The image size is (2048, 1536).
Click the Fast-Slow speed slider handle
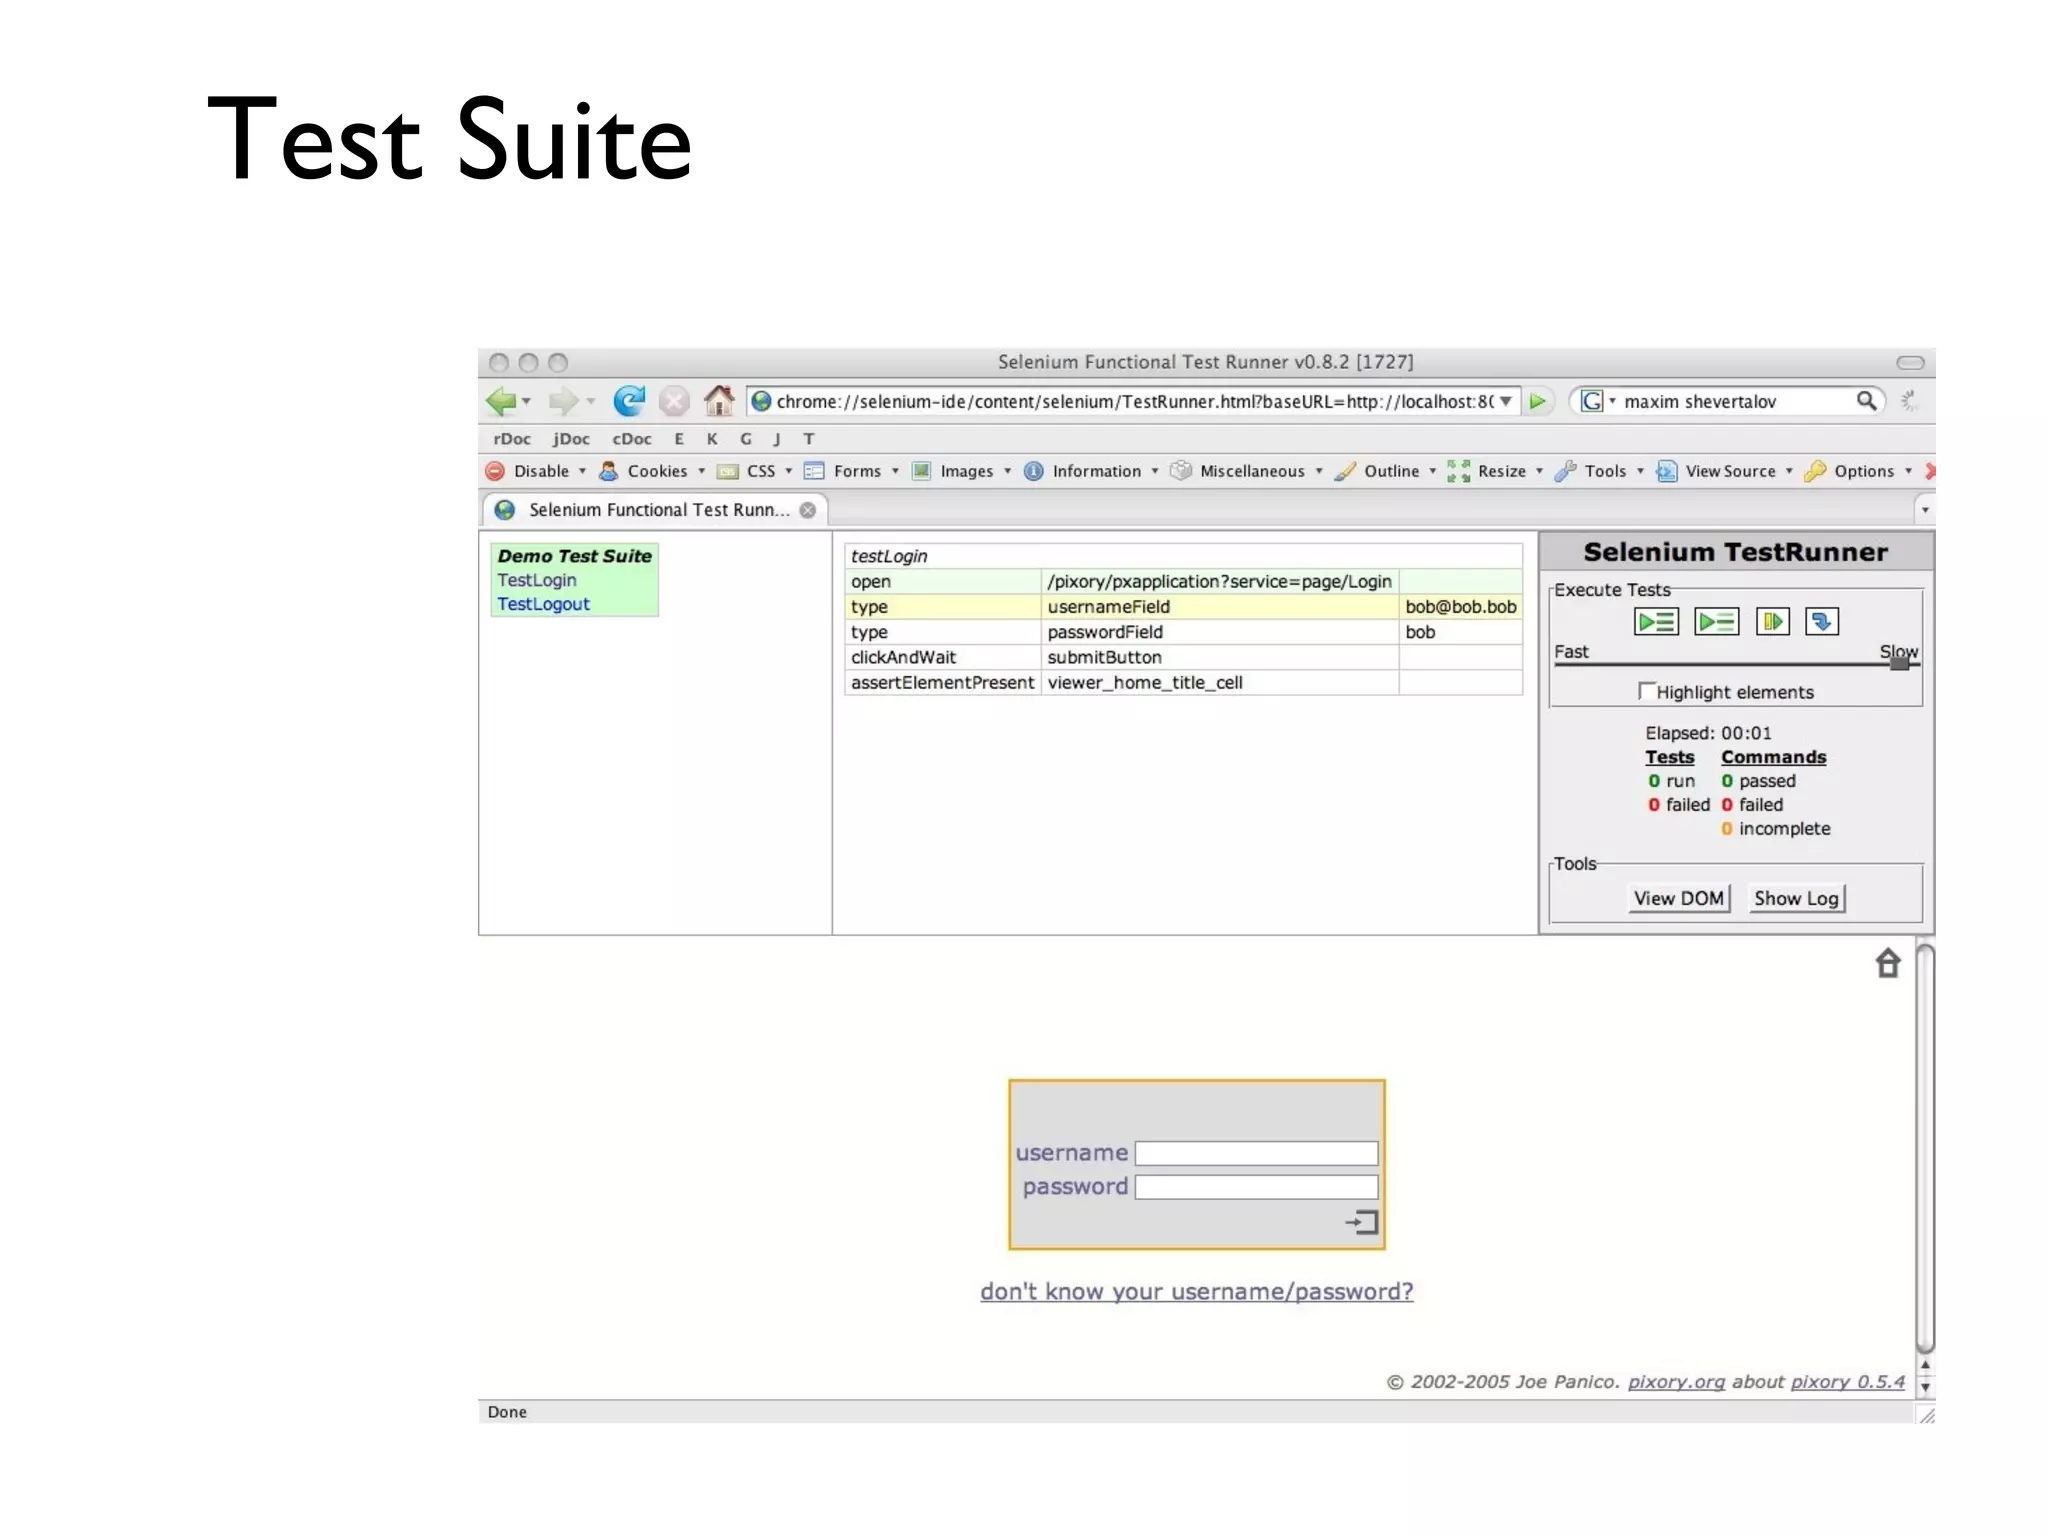tap(1899, 662)
